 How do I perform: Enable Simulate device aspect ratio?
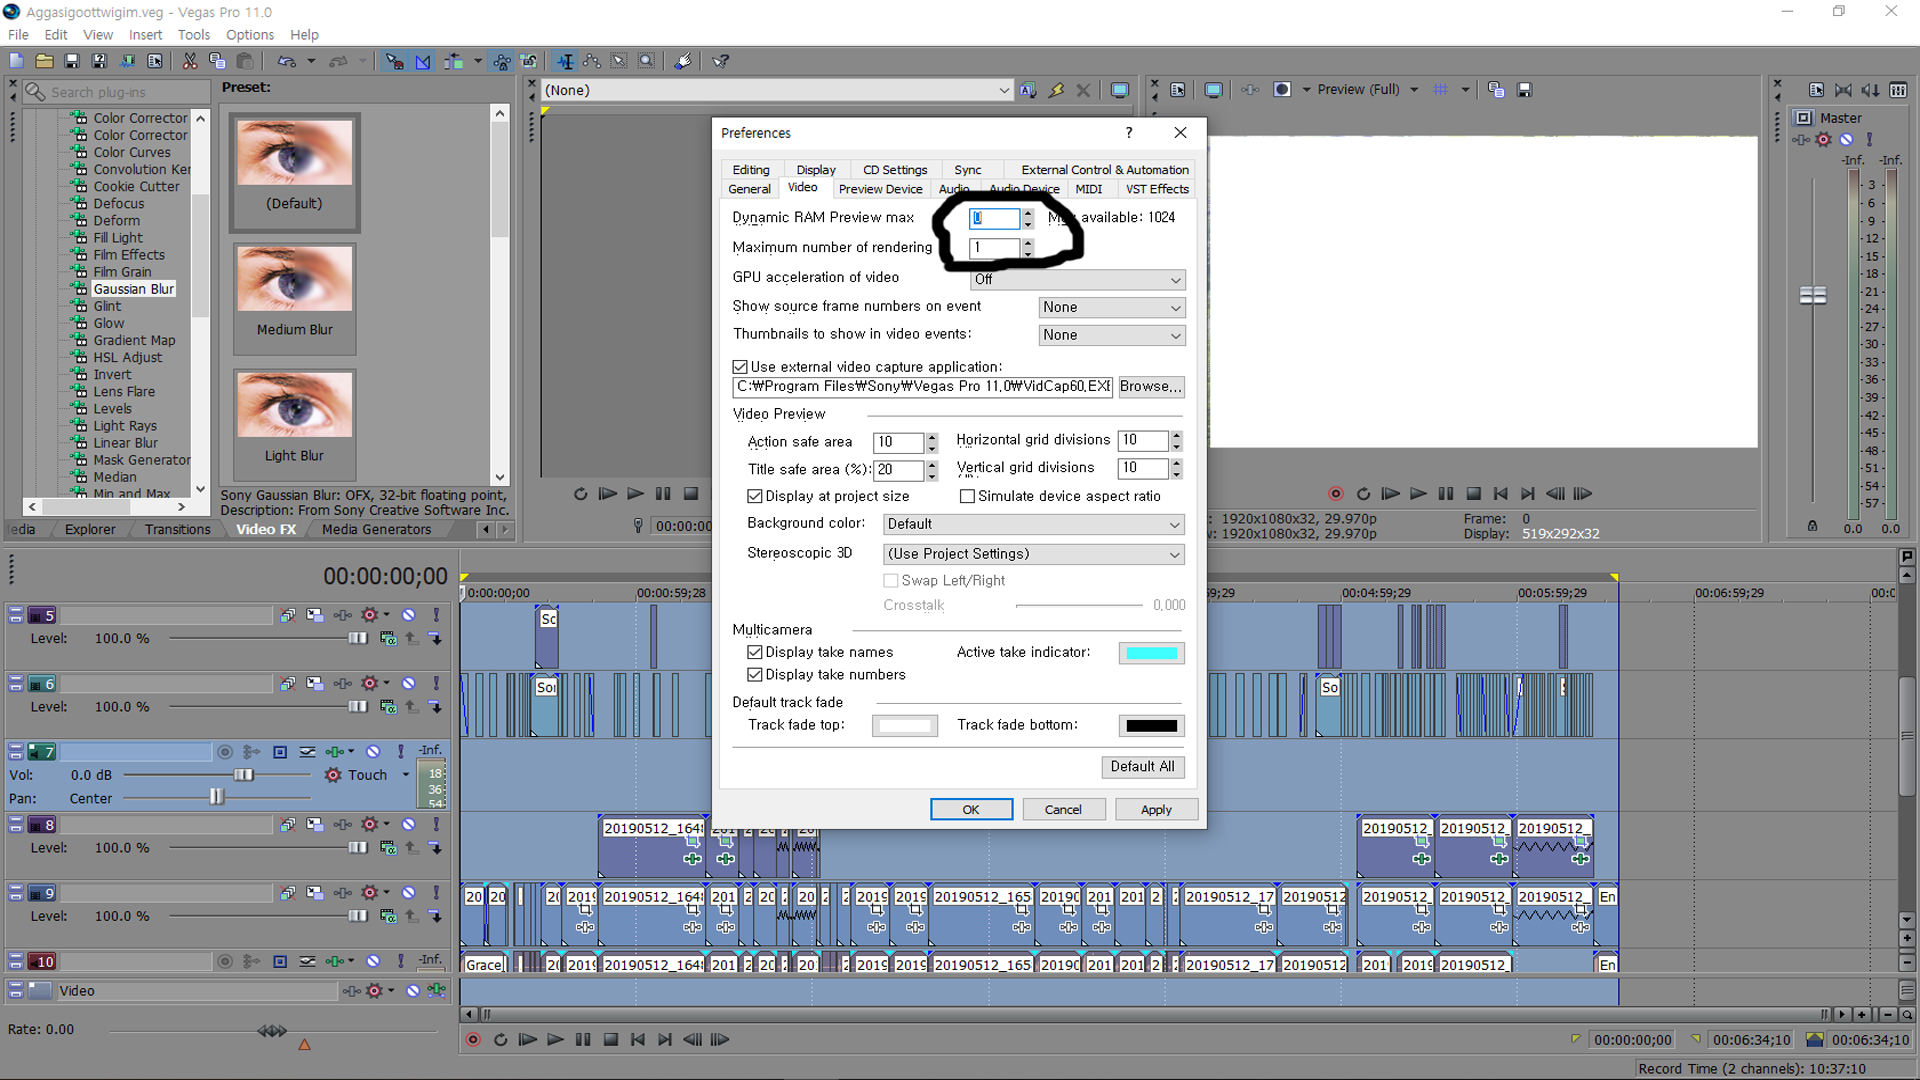967,496
